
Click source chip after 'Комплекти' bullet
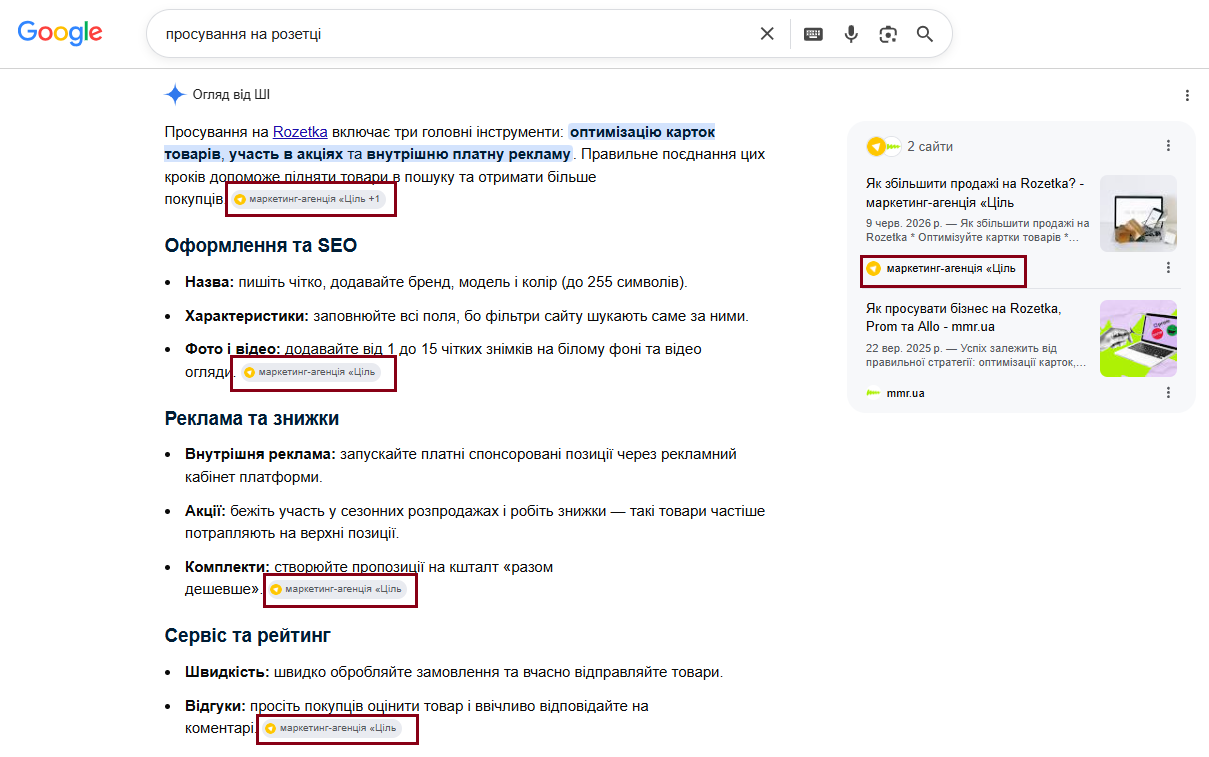pos(336,589)
